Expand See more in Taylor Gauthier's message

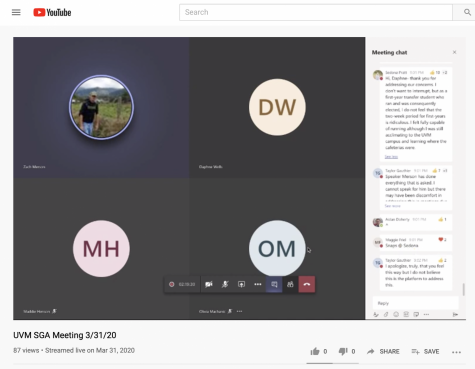coord(393,206)
